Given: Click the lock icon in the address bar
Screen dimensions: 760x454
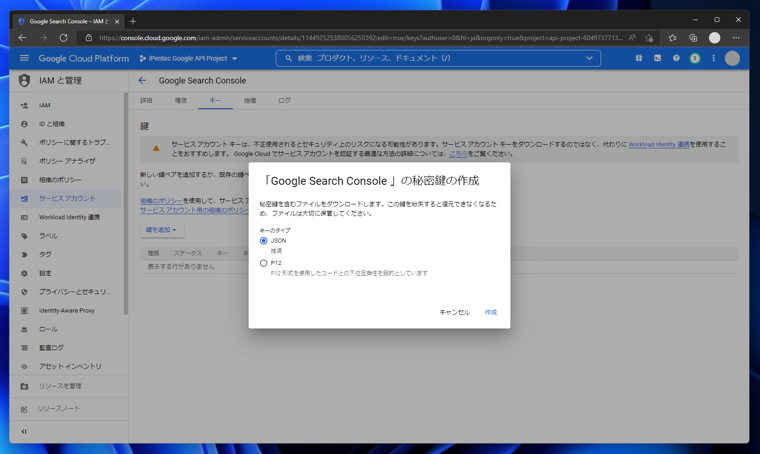Looking at the screenshot, I should (x=89, y=38).
